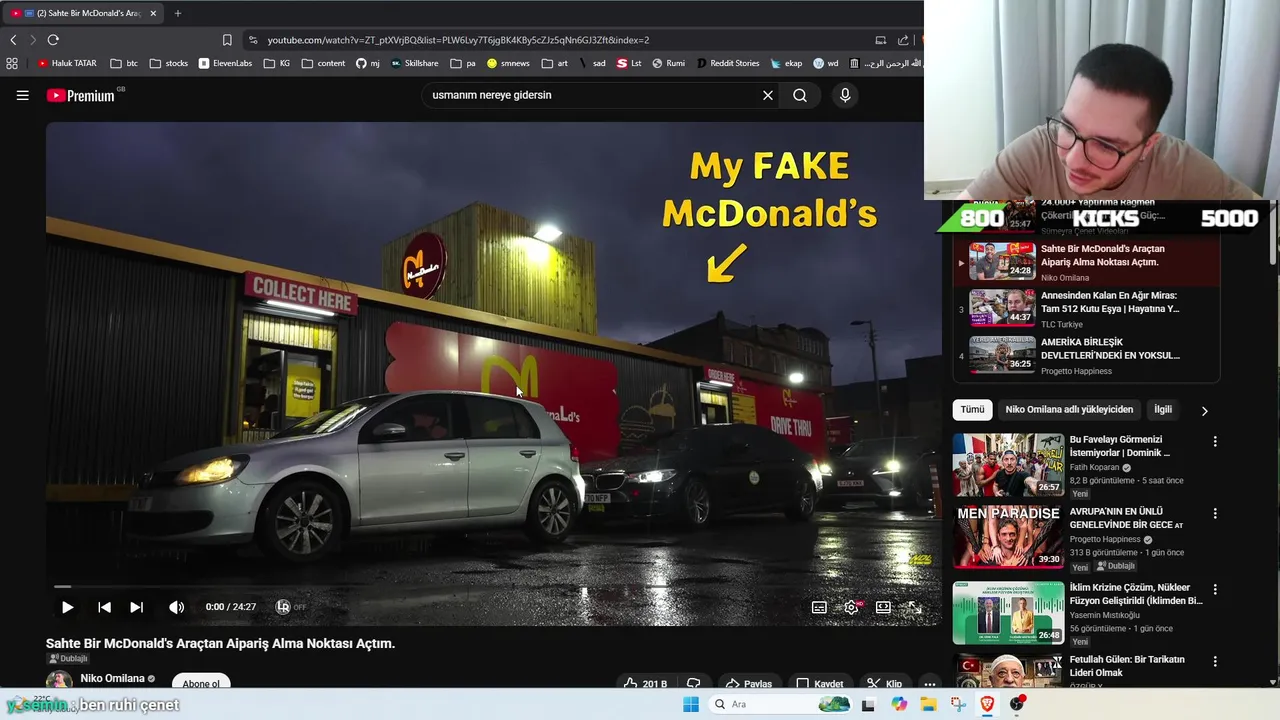Mute the video volume speaker
This screenshot has width=1280, height=720.
click(x=176, y=607)
